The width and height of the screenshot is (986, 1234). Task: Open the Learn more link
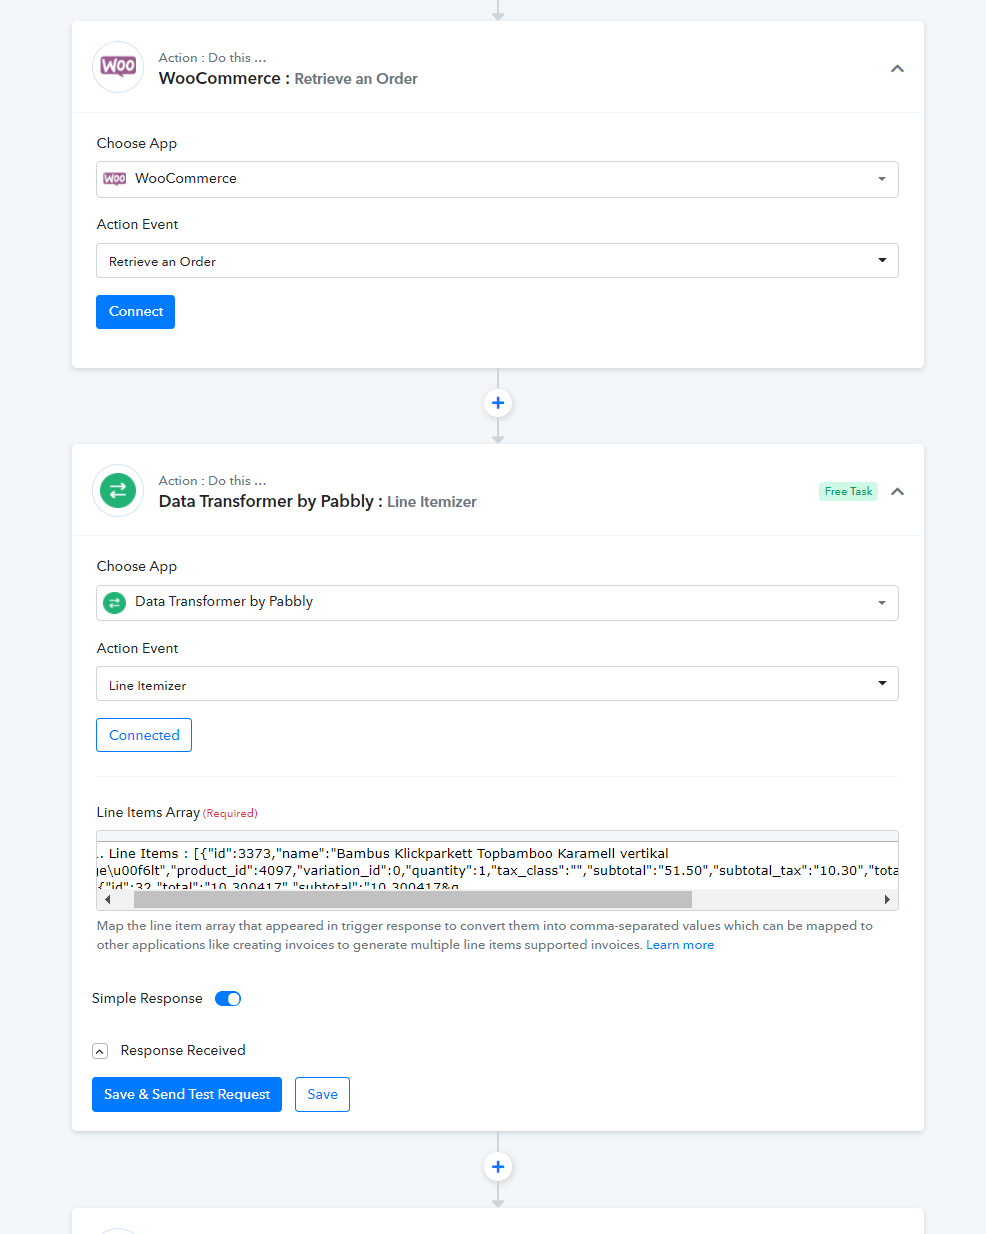pyautogui.click(x=680, y=945)
